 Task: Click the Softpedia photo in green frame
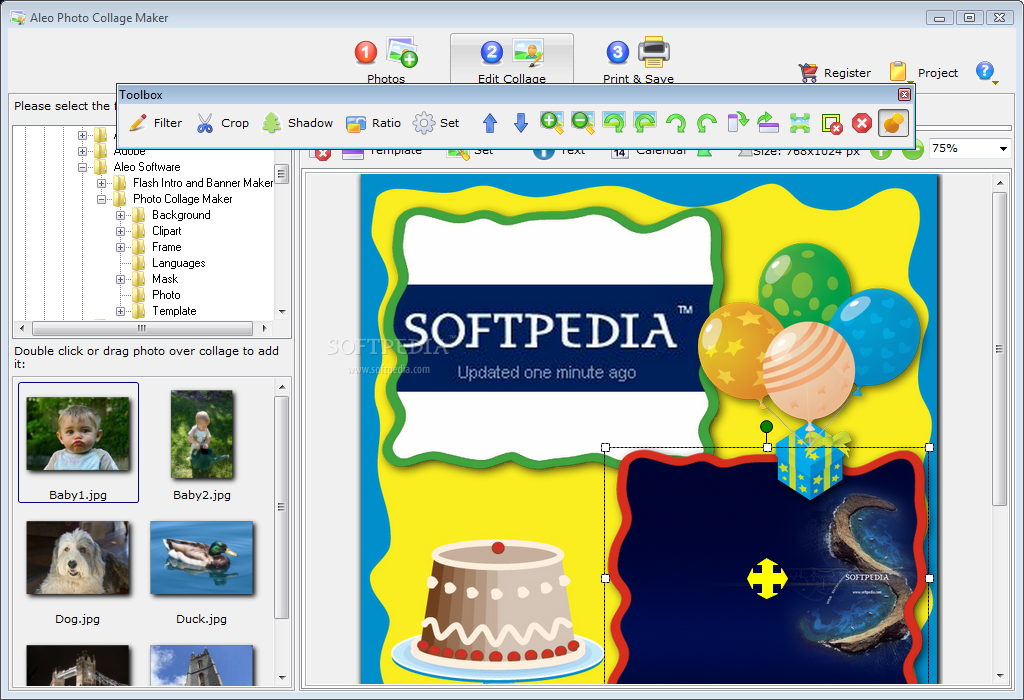point(552,338)
